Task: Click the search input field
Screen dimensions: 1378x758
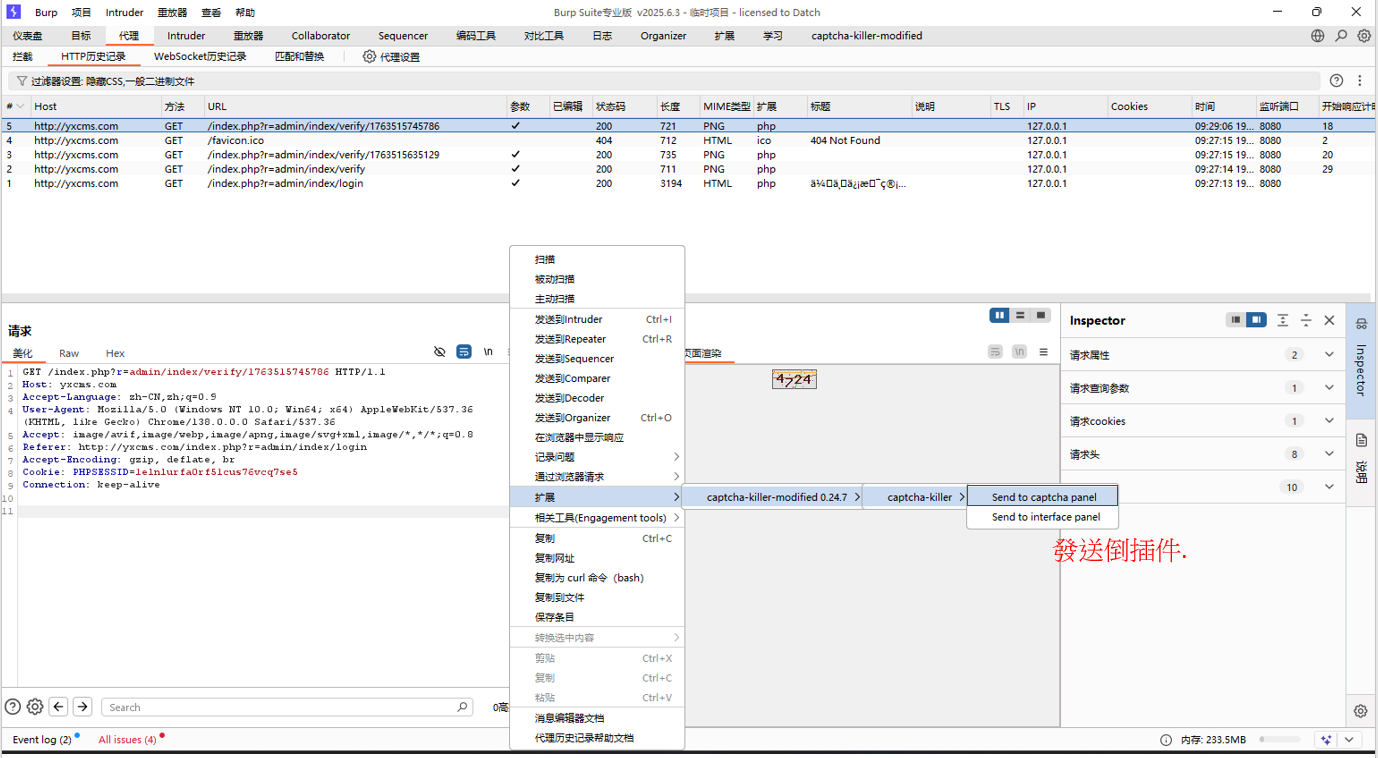Action: coord(287,707)
